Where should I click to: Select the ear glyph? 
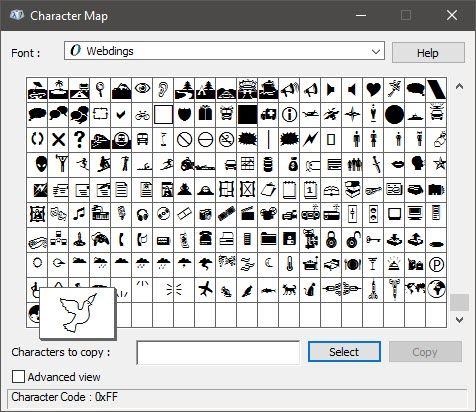pos(163,90)
